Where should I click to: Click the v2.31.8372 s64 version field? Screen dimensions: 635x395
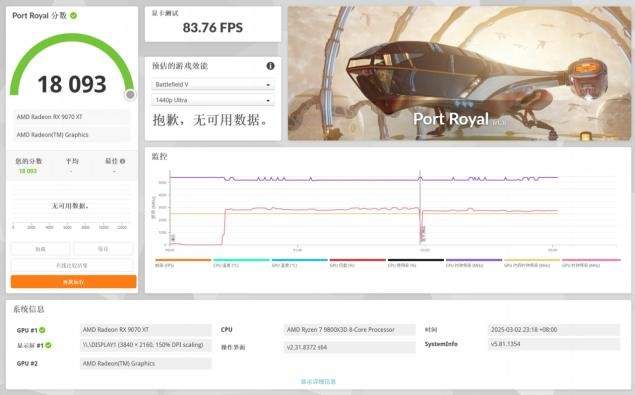pyautogui.click(x=349, y=347)
